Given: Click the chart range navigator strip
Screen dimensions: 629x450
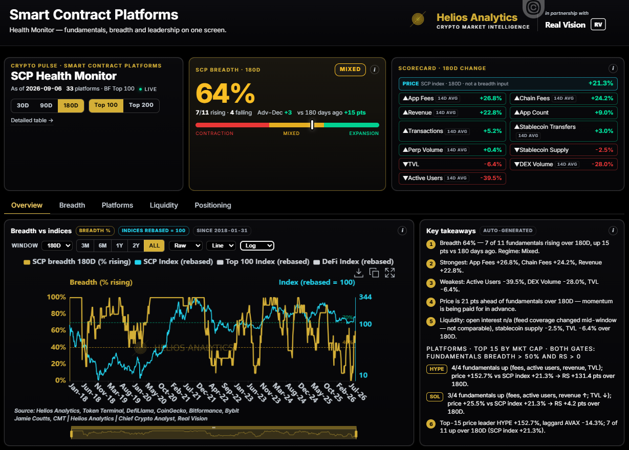Looking at the screenshot, I should pyautogui.click(x=214, y=433).
